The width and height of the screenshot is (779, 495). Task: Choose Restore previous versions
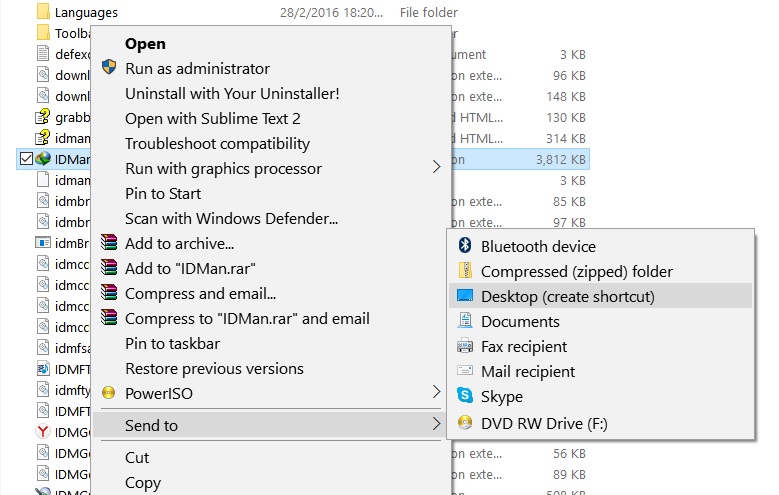pyautogui.click(x=214, y=368)
